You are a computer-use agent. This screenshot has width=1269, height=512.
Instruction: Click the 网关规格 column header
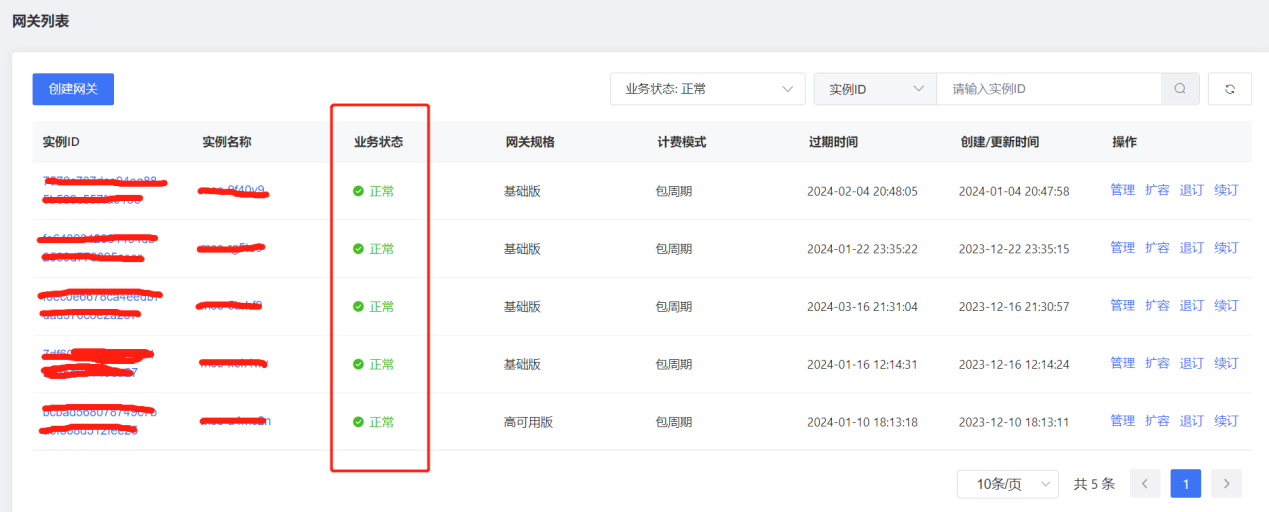click(x=530, y=142)
